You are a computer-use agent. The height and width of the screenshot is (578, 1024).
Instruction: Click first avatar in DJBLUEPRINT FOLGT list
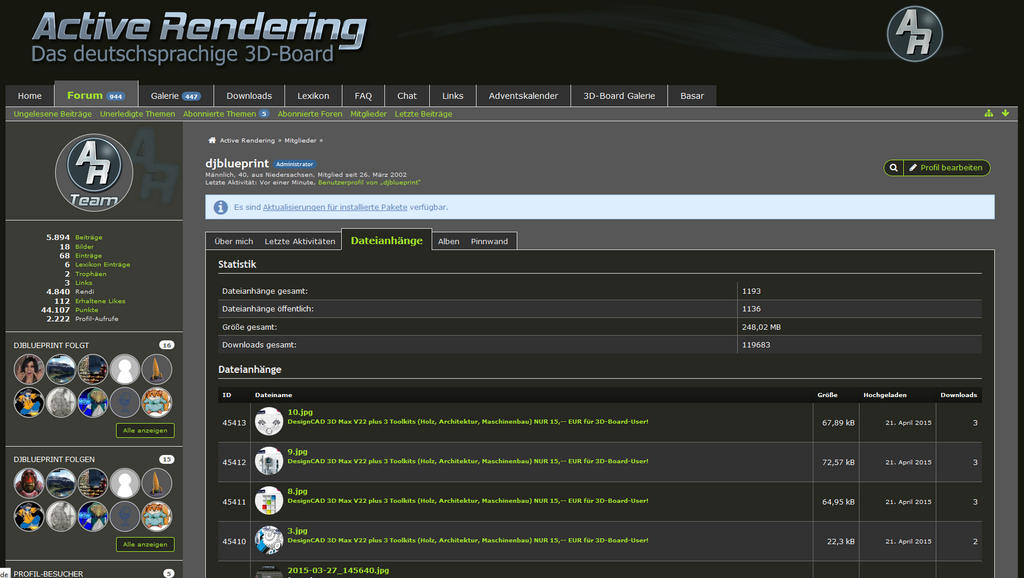(29, 370)
